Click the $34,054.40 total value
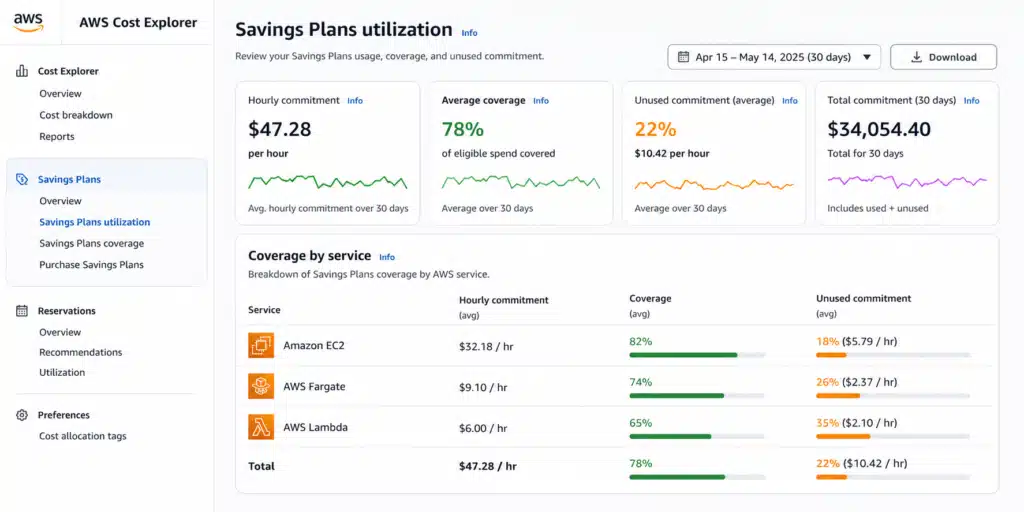Screen dimensions: 1024x512 [x=879, y=129]
